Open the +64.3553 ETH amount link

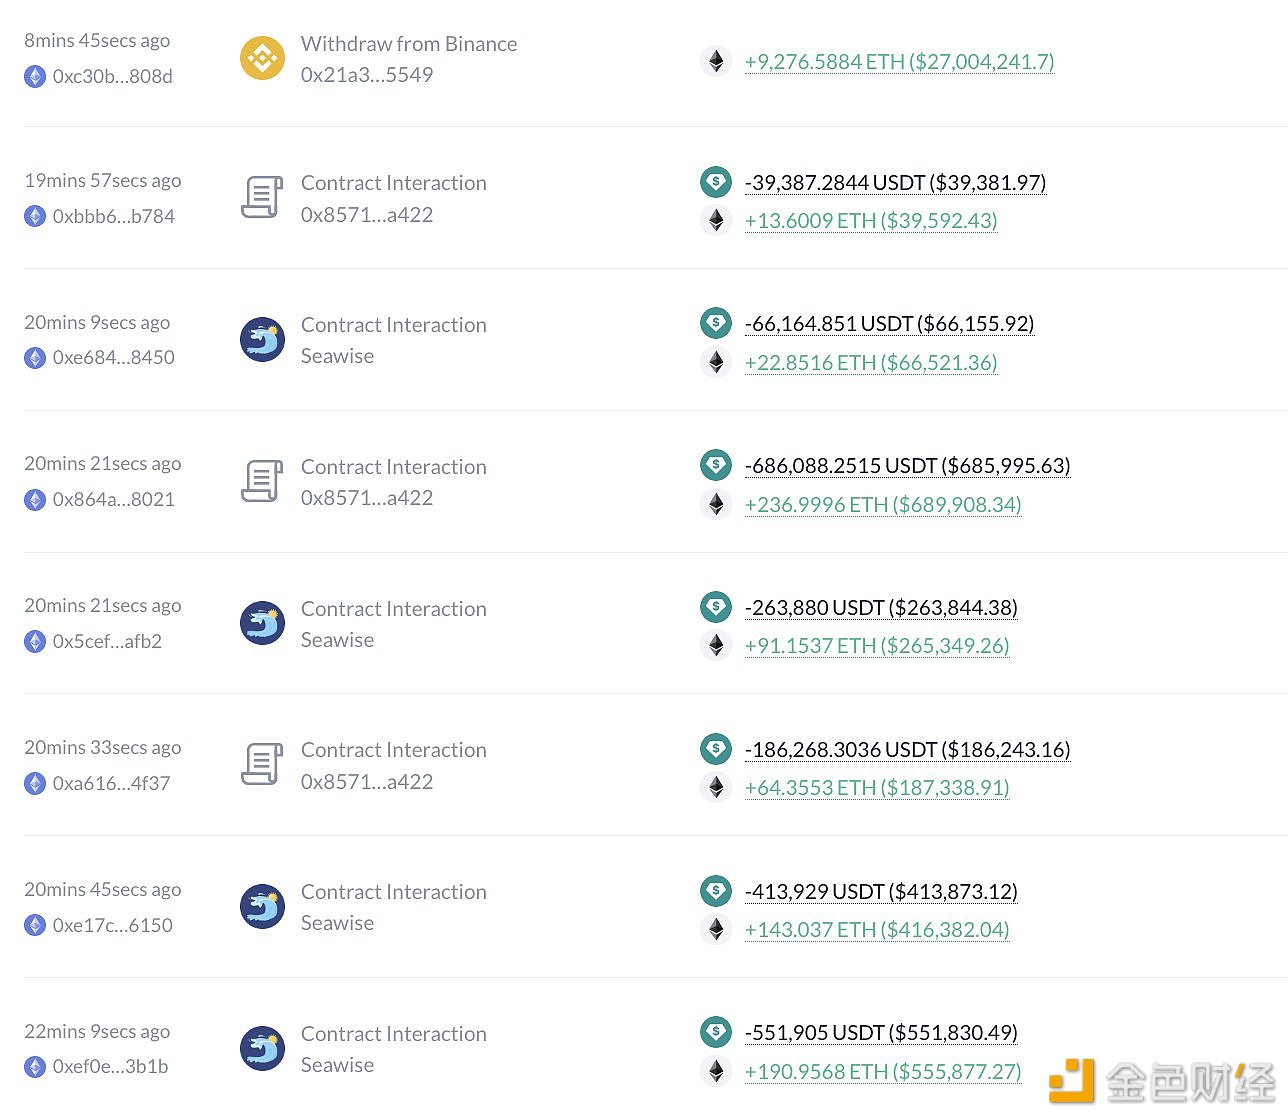tap(877, 788)
